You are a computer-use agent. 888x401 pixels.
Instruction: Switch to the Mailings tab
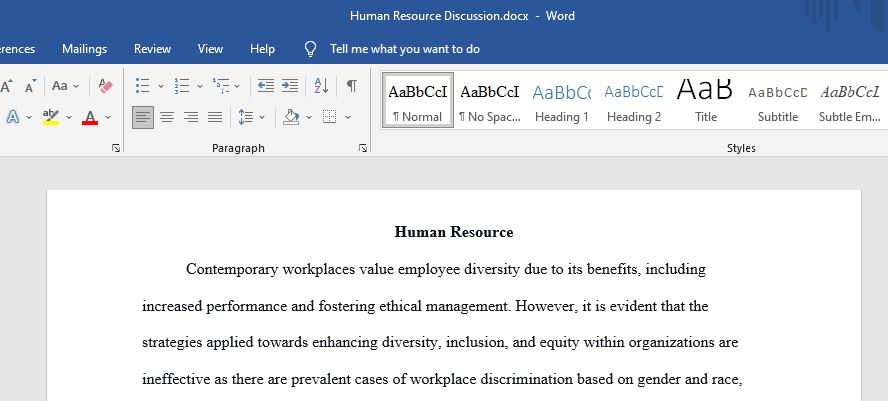(x=84, y=49)
